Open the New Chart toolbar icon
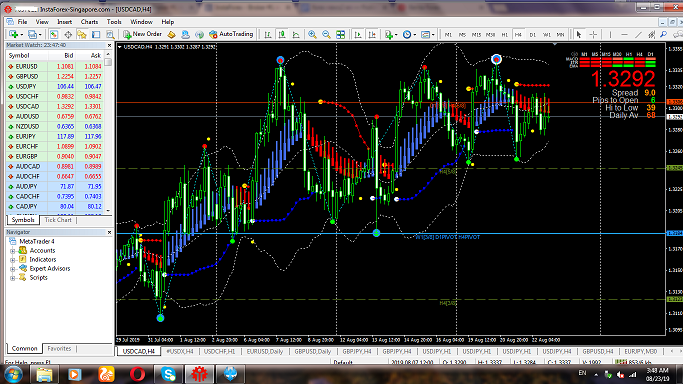This screenshot has height=384, width=683. click(13, 34)
